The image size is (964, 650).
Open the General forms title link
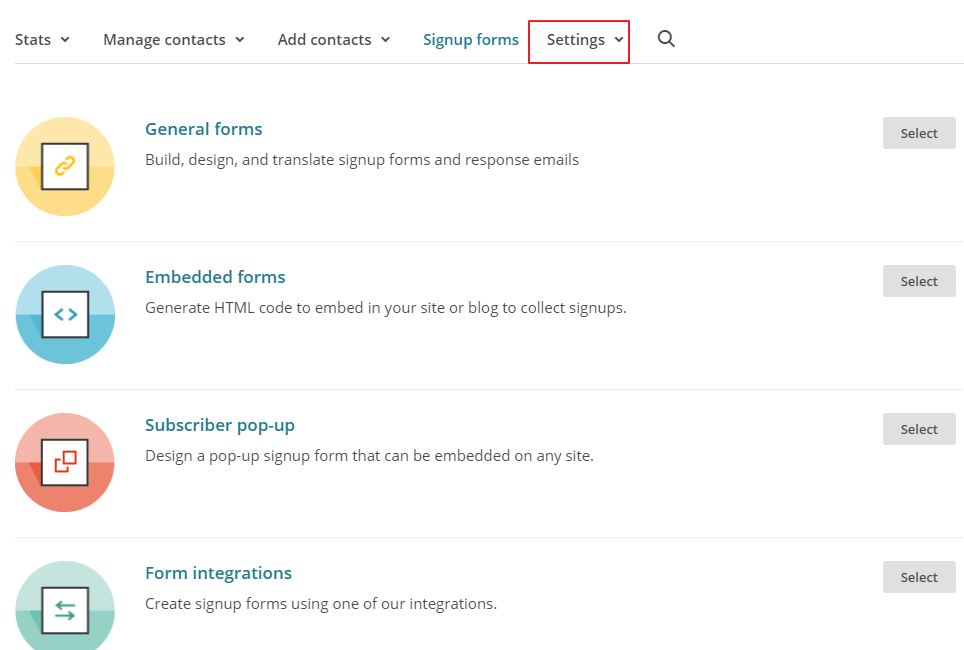[x=203, y=129]
